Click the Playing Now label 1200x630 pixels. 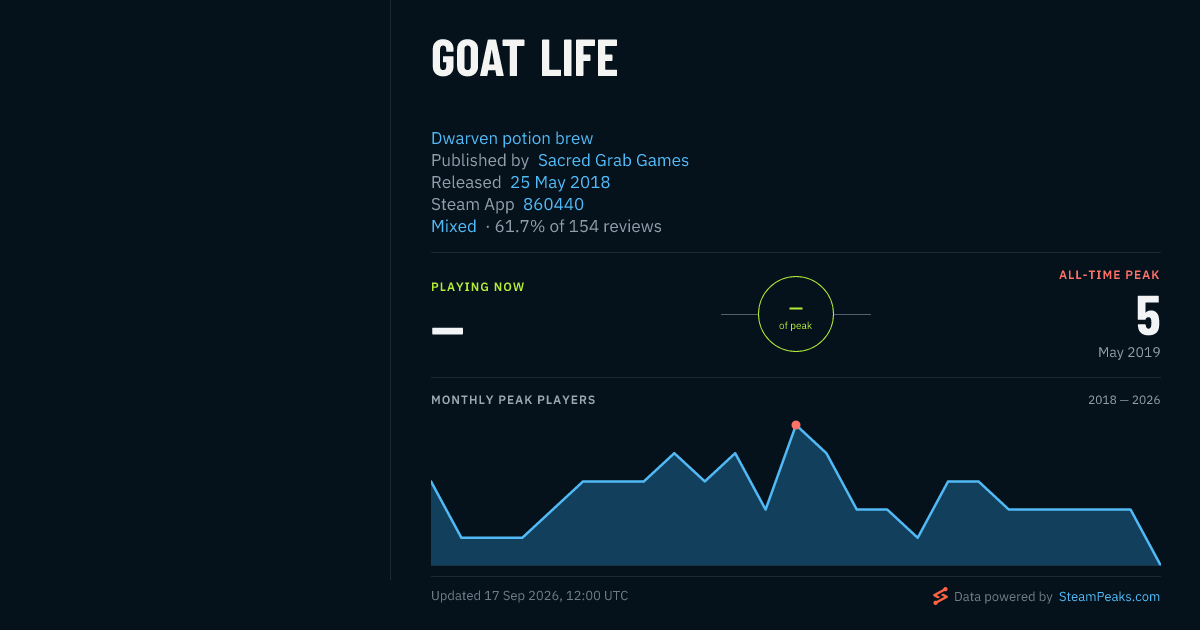click(x=478, y=287)
